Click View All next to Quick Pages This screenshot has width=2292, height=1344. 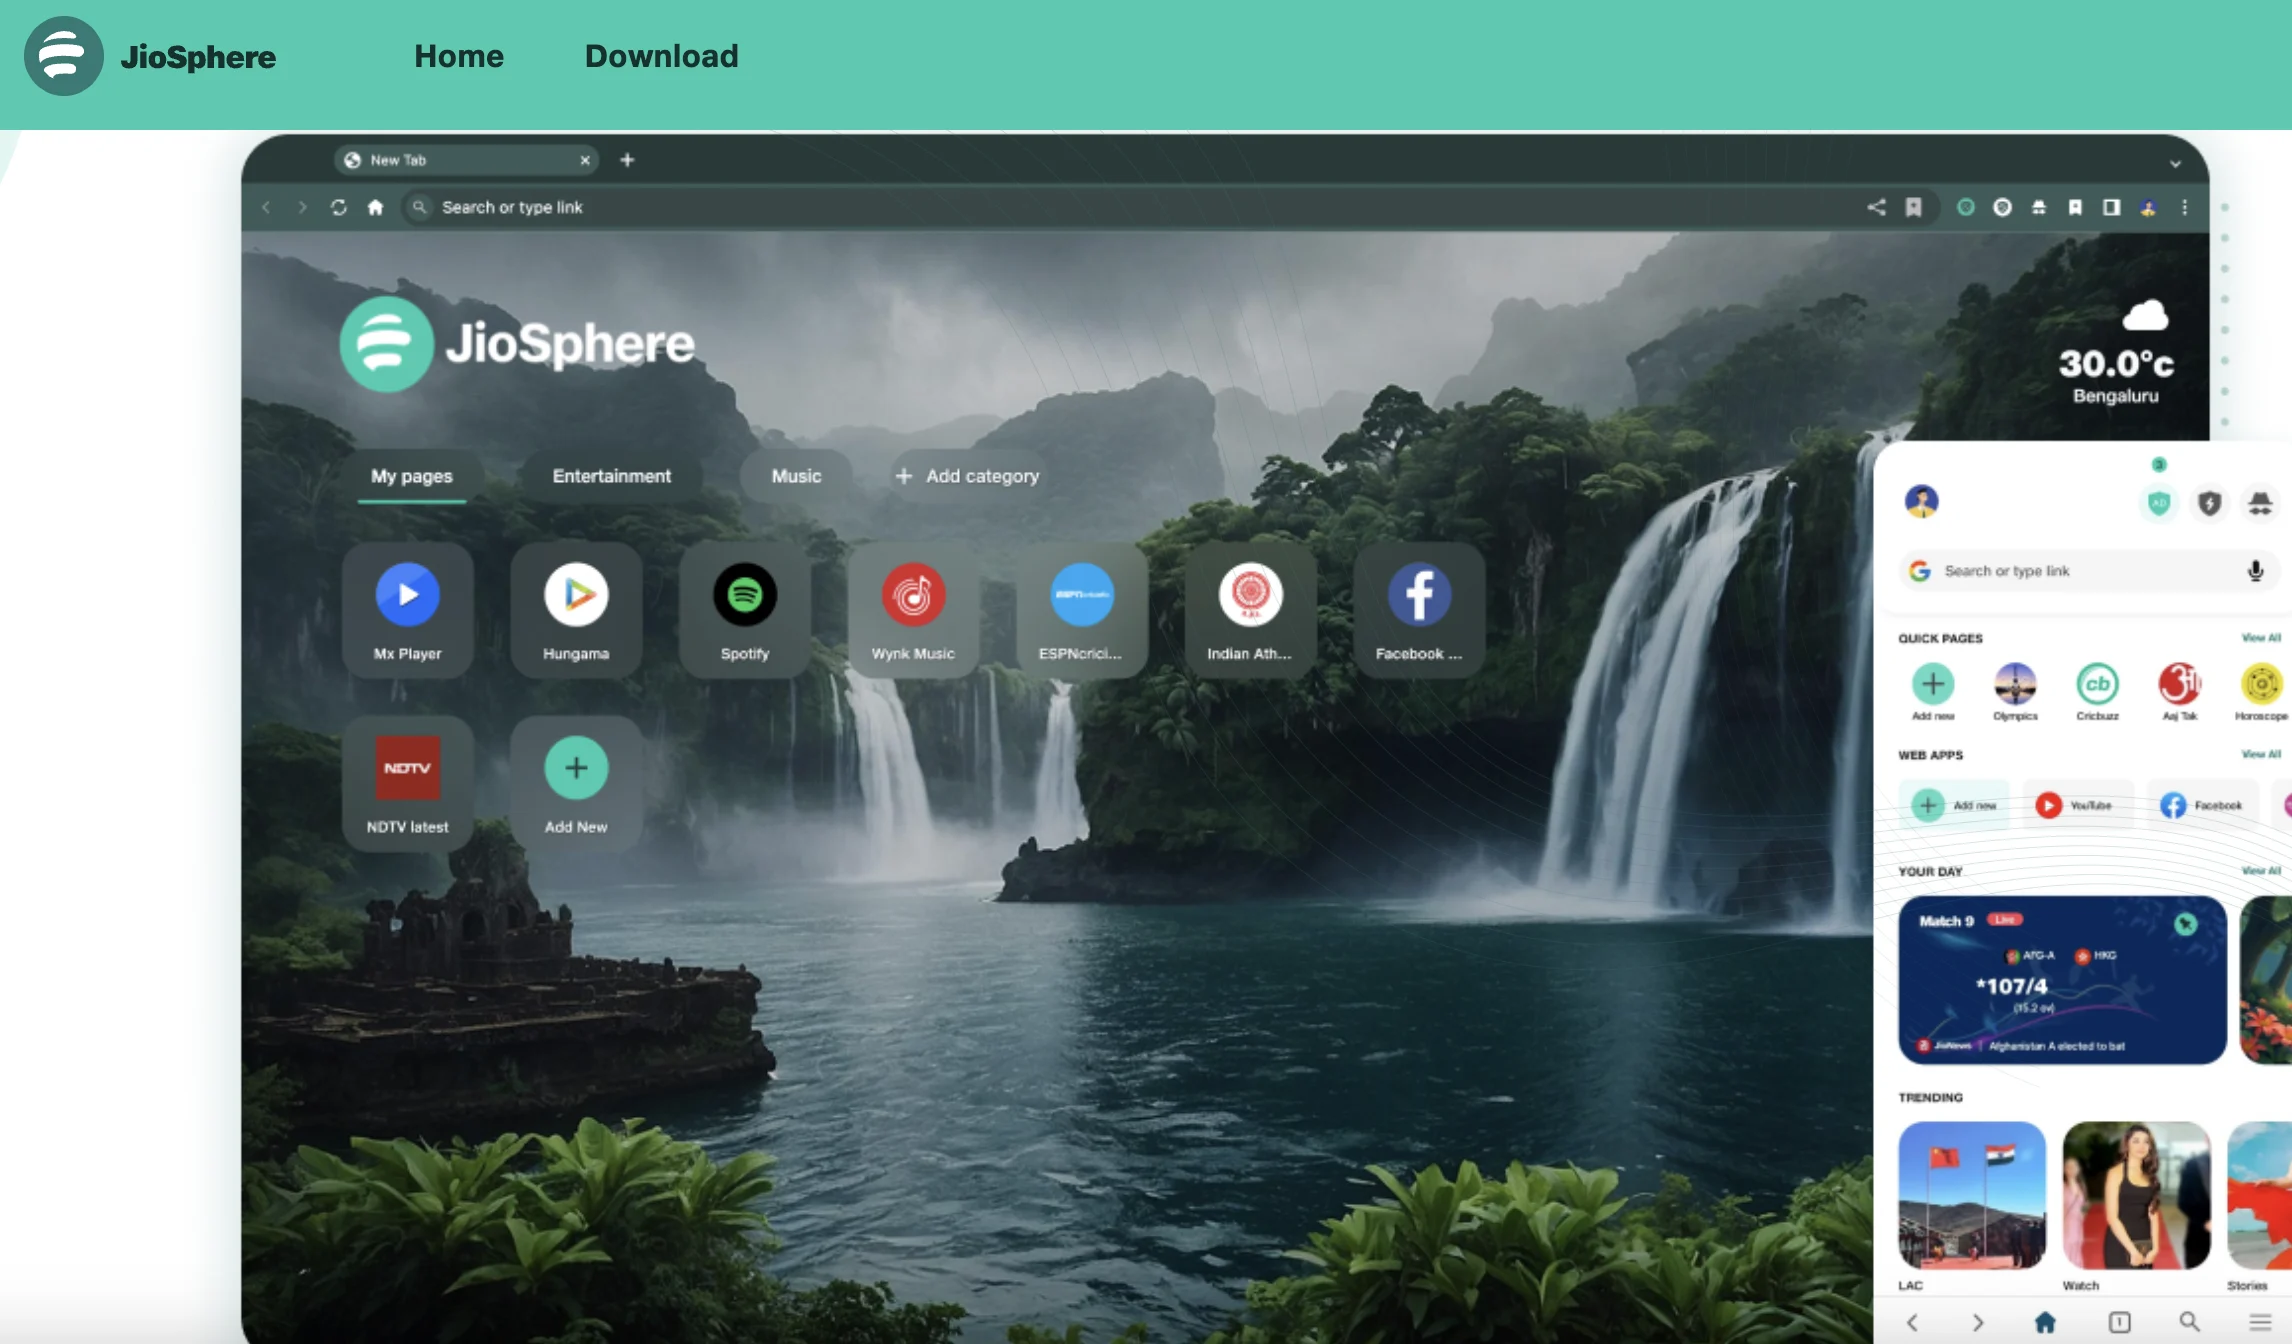[2261, 638]
